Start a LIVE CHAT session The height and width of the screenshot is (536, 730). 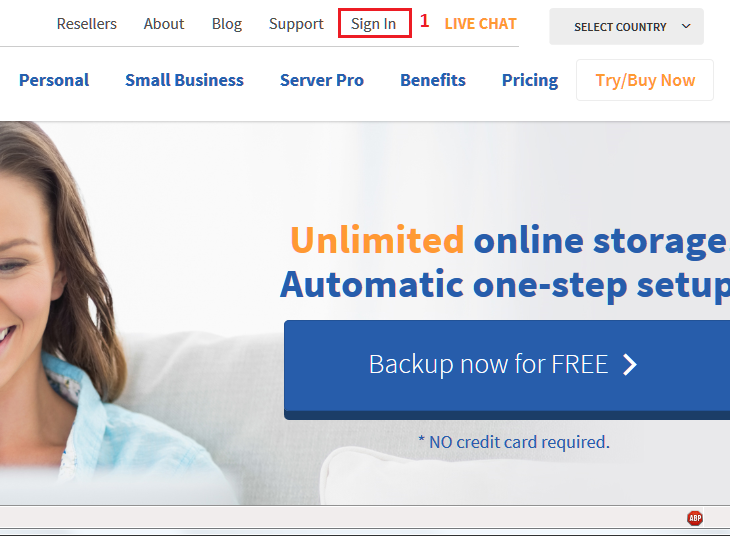[480, 24]
